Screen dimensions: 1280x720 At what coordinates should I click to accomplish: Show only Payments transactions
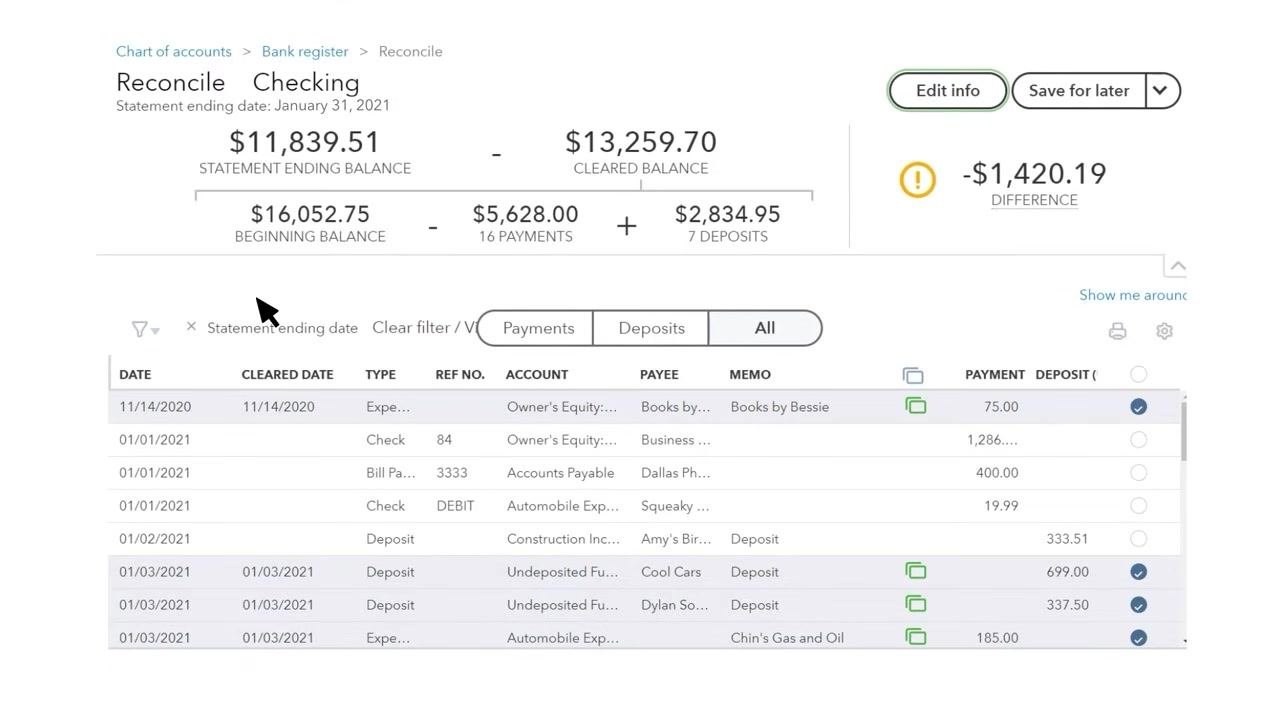pyautogui.click(x=538, y=328)
